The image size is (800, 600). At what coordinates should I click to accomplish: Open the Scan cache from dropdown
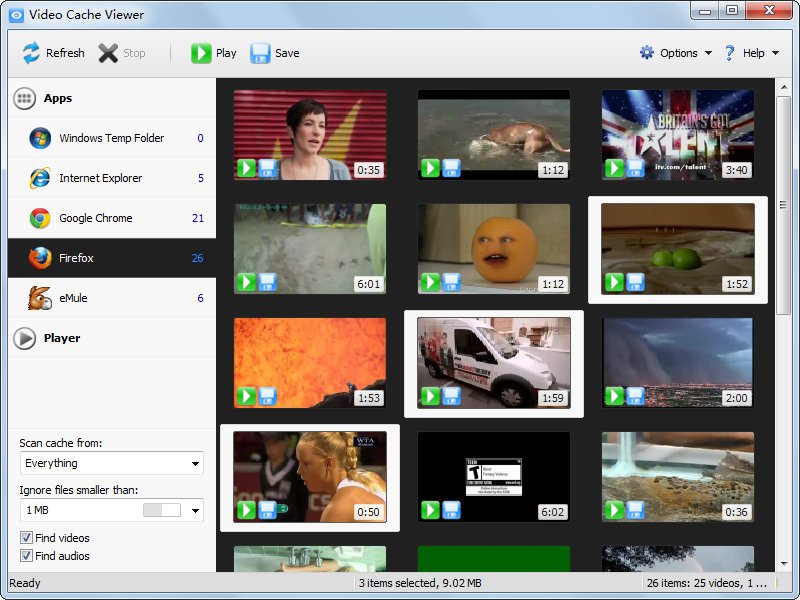click(111, 463)
